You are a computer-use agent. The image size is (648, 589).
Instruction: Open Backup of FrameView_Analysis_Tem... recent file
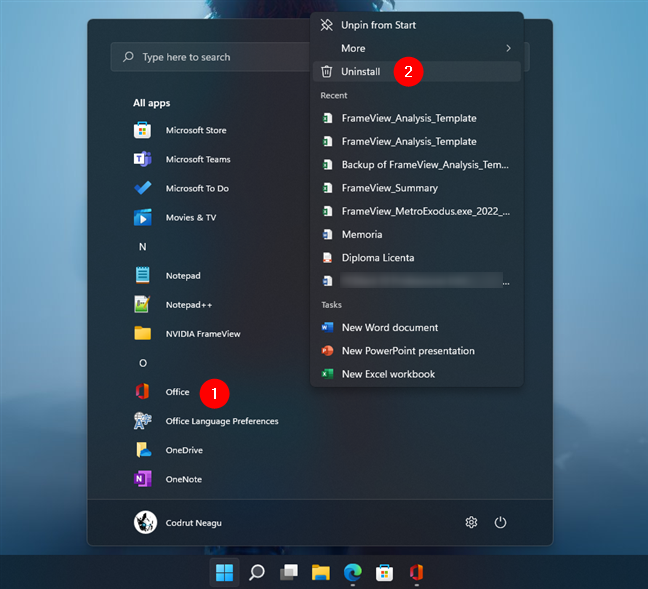(417, 165)
